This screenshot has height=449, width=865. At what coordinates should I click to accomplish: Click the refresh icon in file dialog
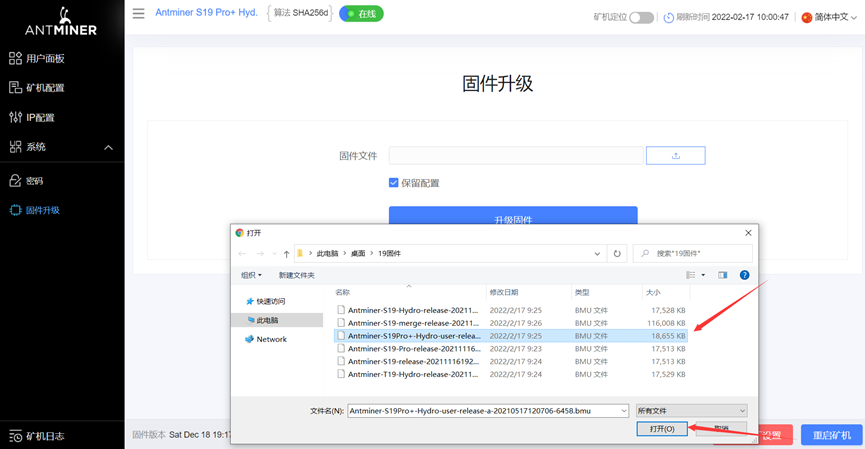[x=617, y=254]
